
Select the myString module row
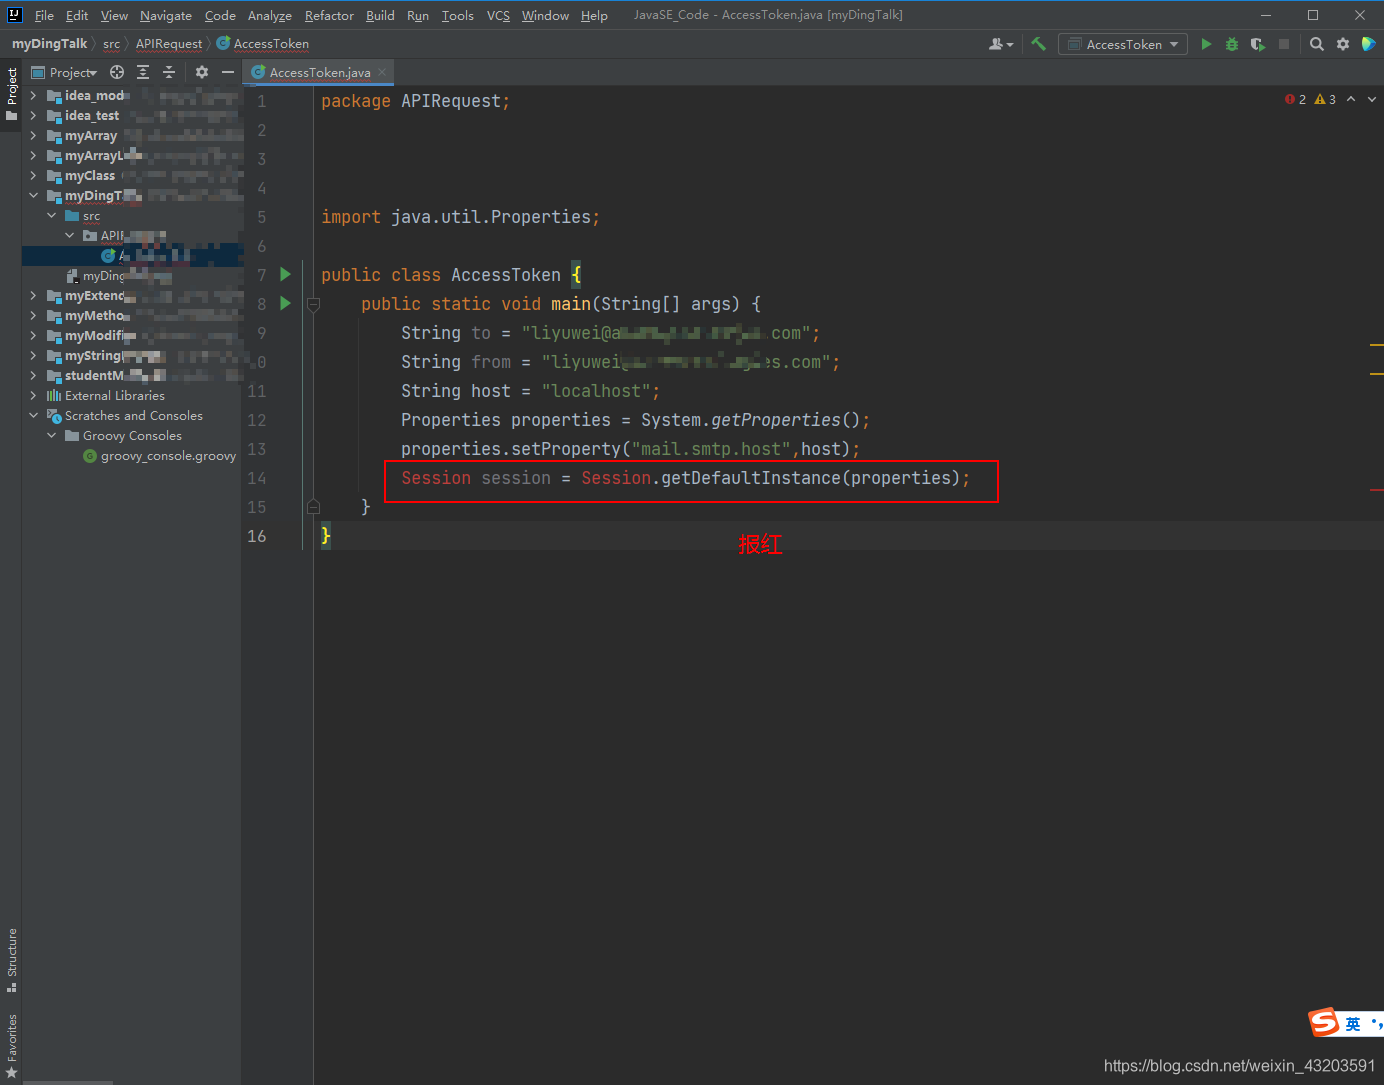(x=132, y=356)
